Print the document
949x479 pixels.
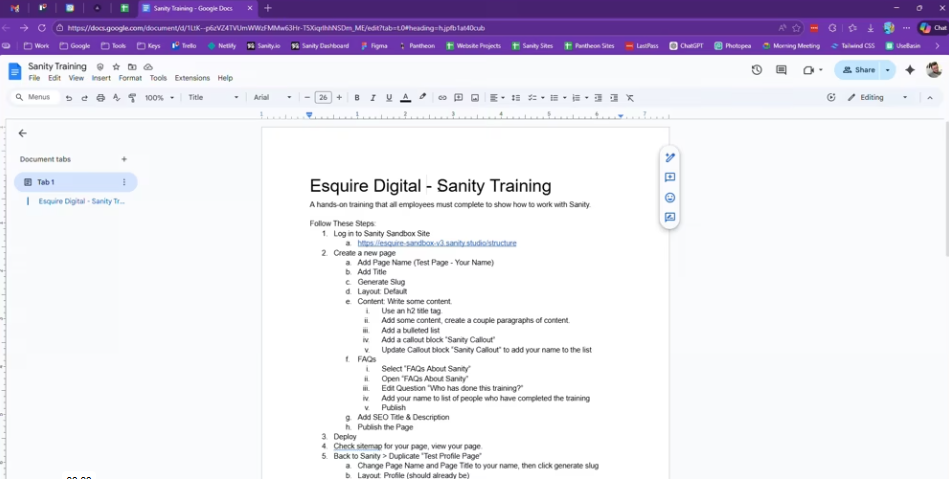pos(100,97)
